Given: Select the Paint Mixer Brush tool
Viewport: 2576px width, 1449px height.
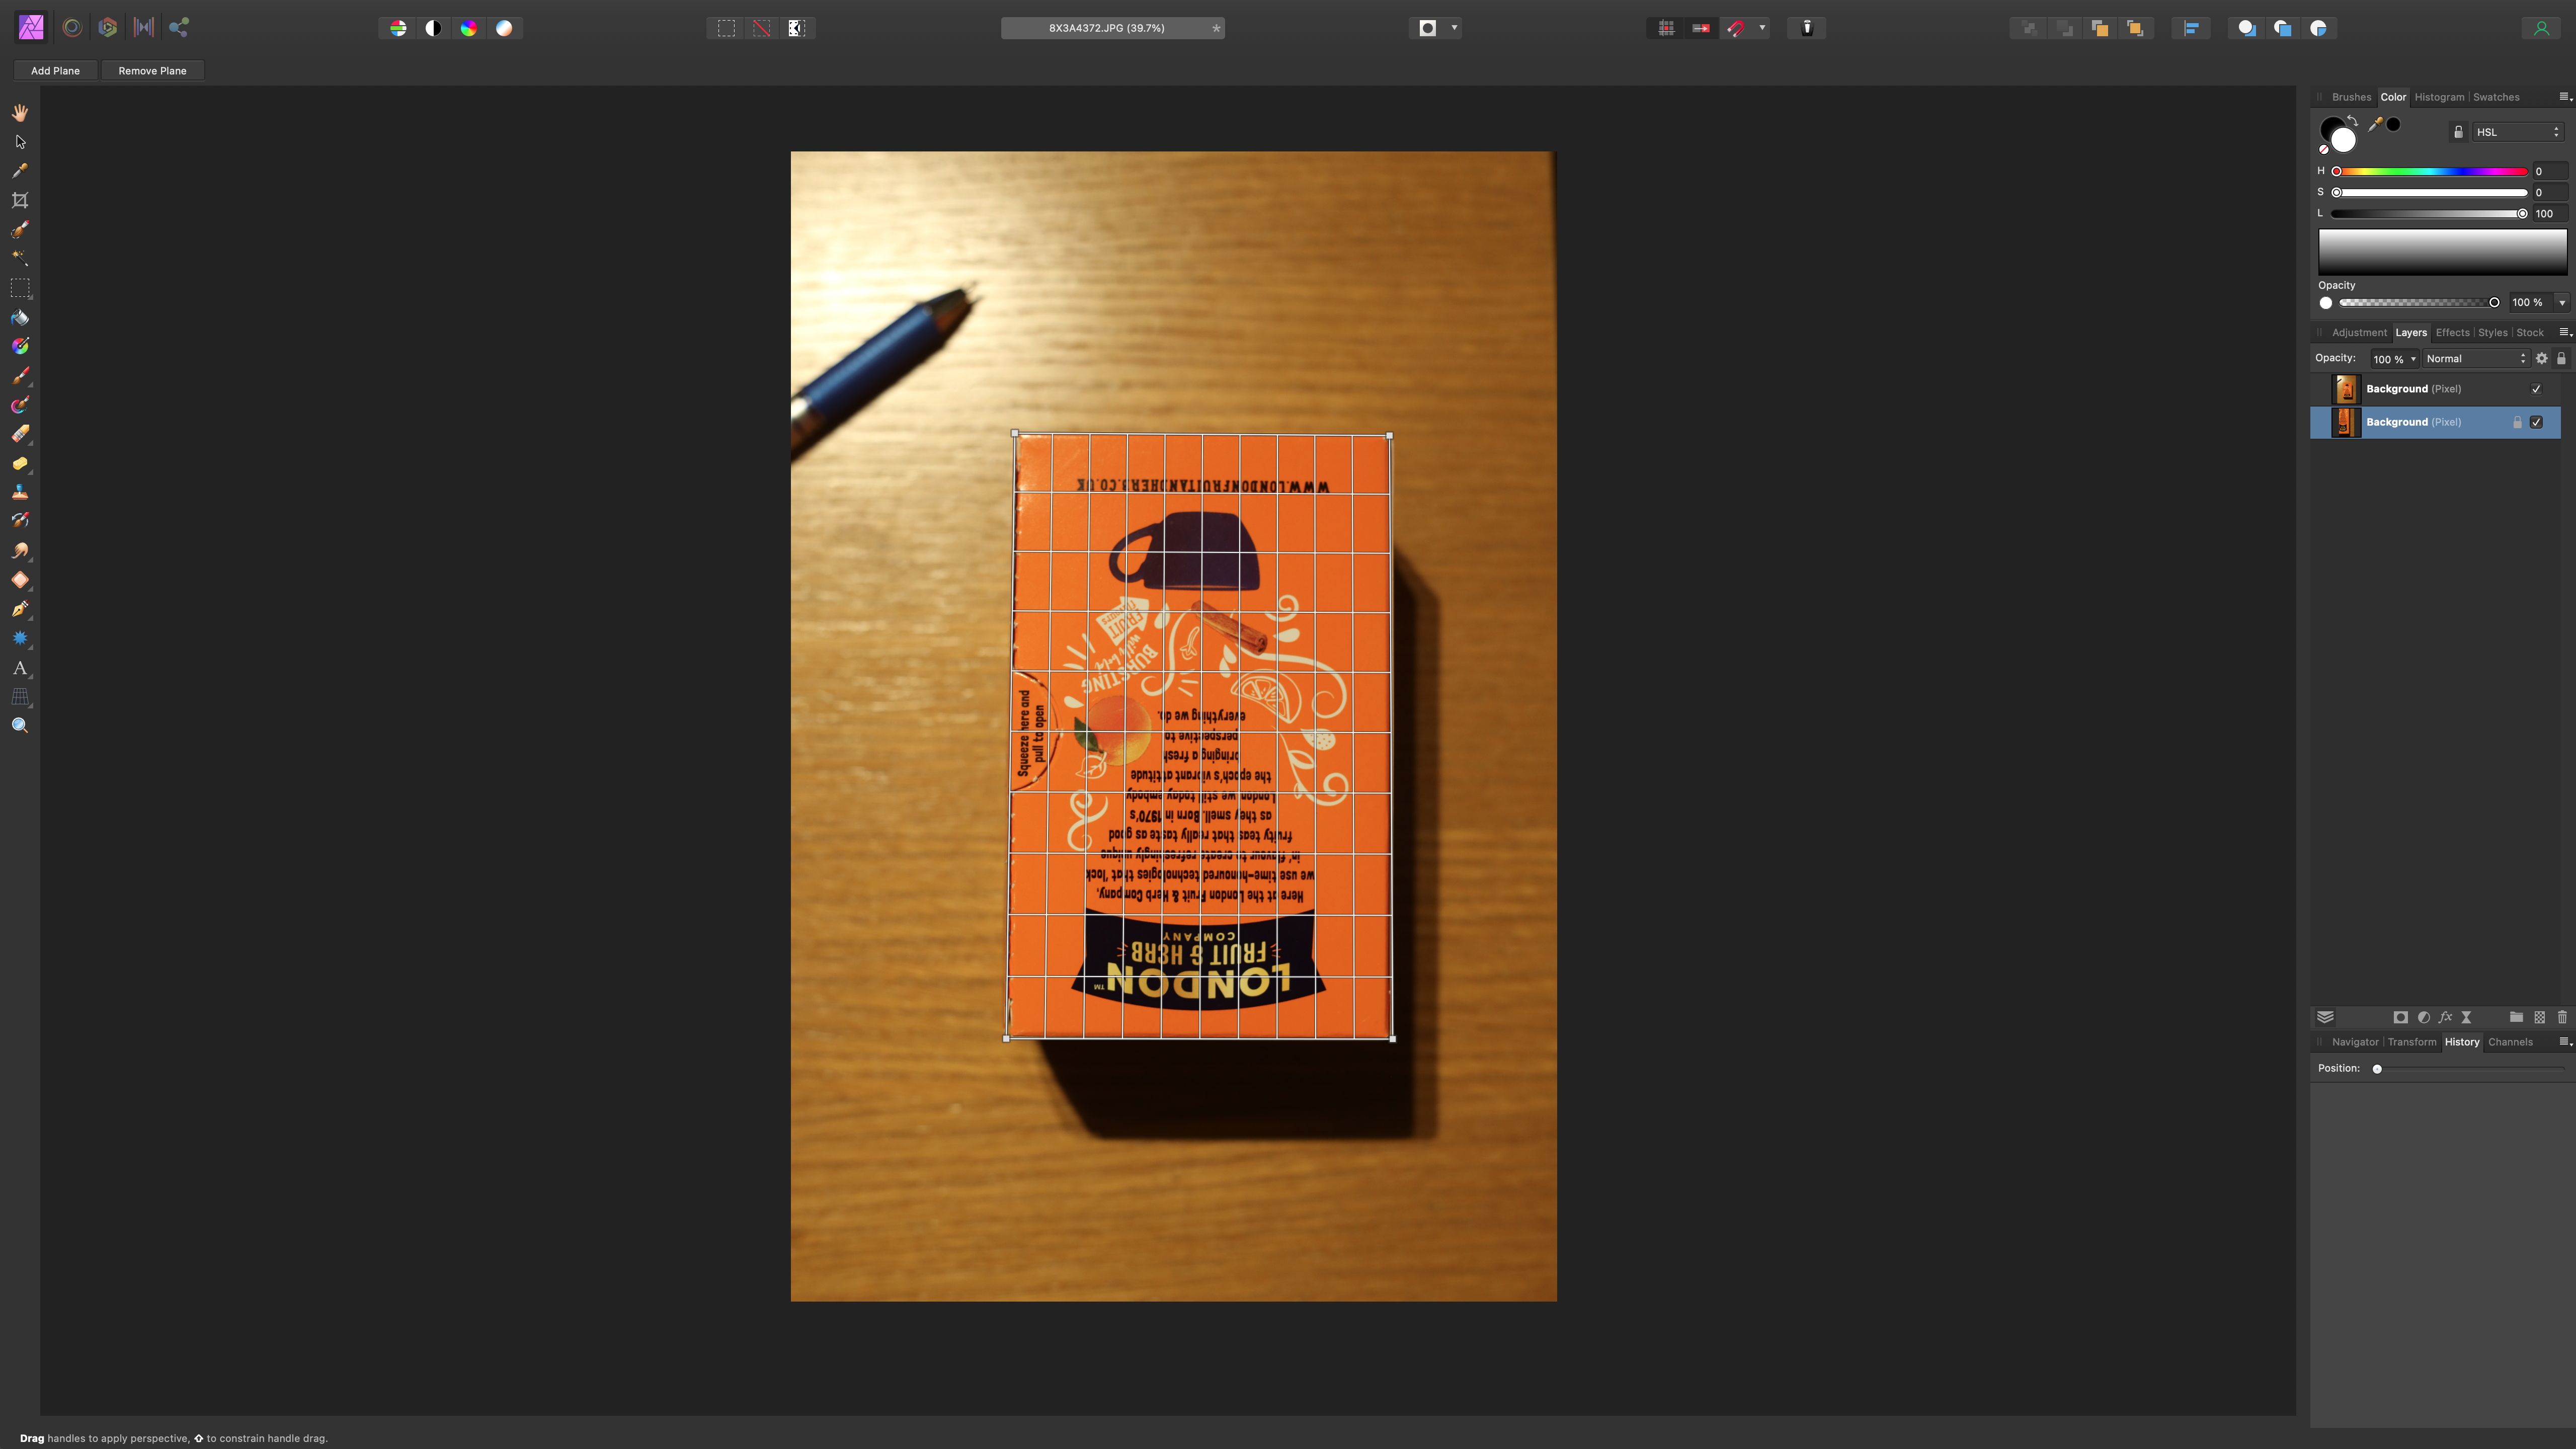Looking at the screenshot, I should point(20,404).
